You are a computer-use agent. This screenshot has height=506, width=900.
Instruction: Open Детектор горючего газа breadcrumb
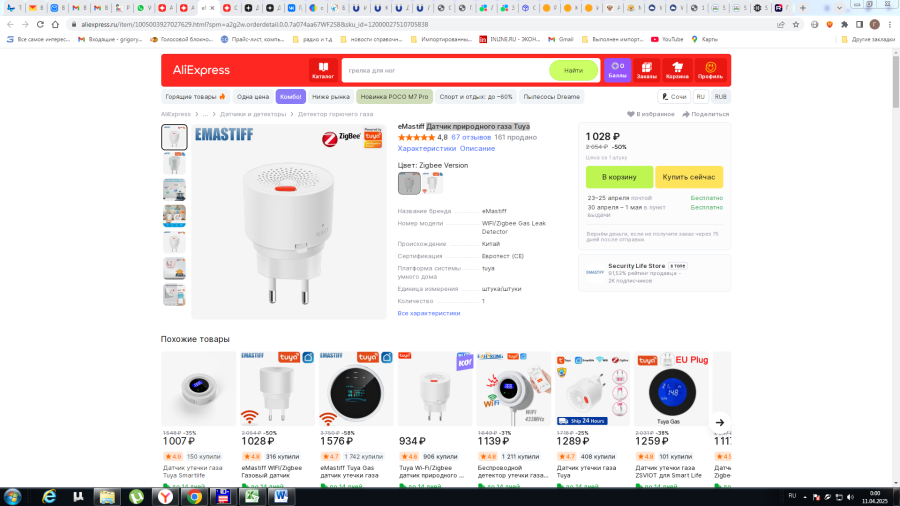pos(335,114)
